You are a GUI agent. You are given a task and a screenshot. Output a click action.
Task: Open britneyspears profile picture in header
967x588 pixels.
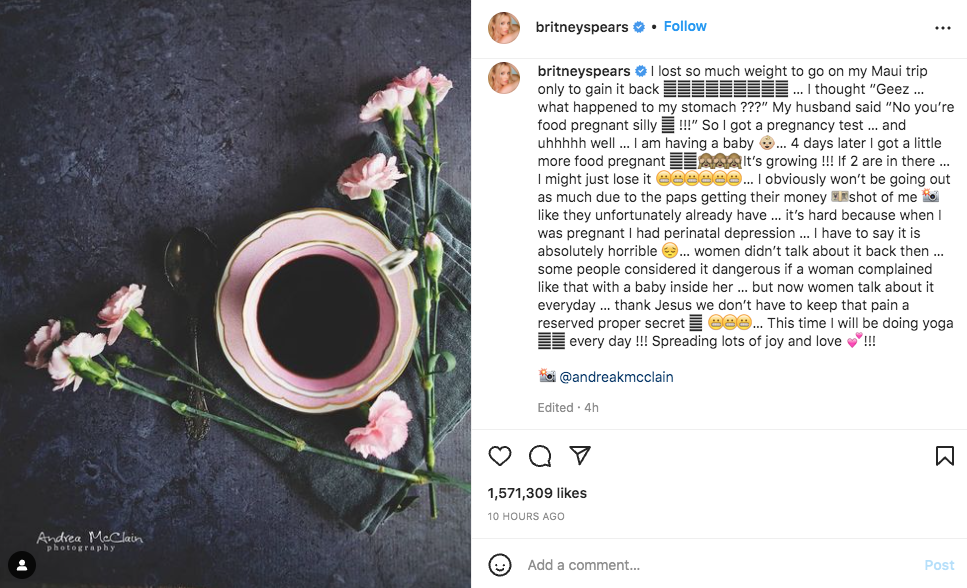click(x=504, y=28)
